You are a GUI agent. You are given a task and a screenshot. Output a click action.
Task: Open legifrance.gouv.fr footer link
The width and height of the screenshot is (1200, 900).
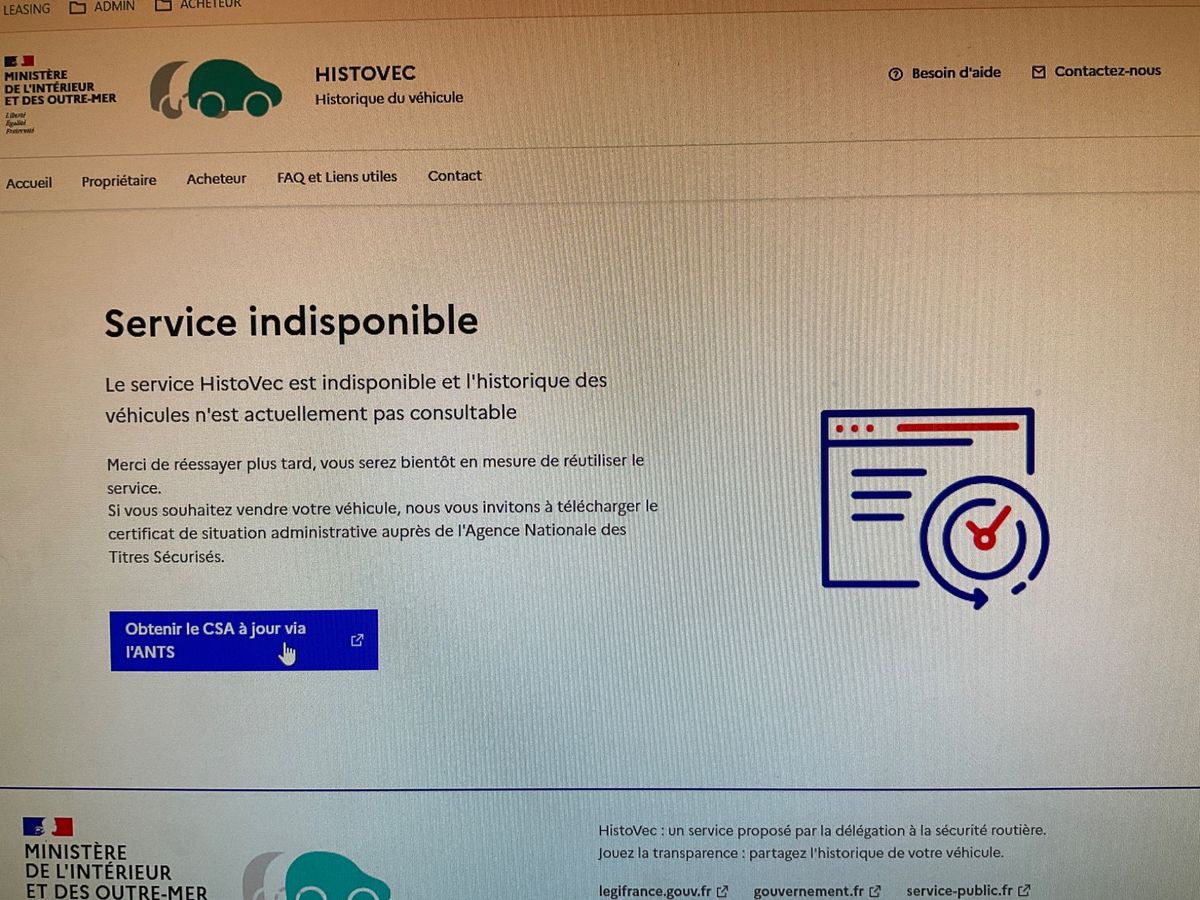(x=664, y=891)
